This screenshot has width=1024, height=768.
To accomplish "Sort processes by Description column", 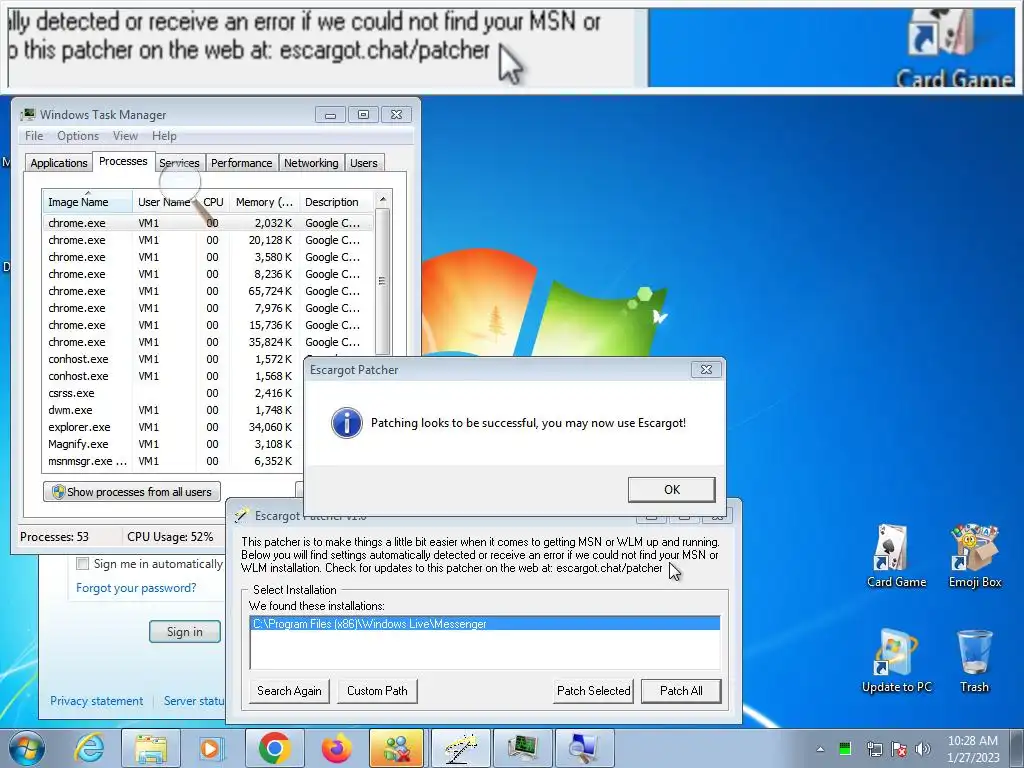I will [336, 202].
